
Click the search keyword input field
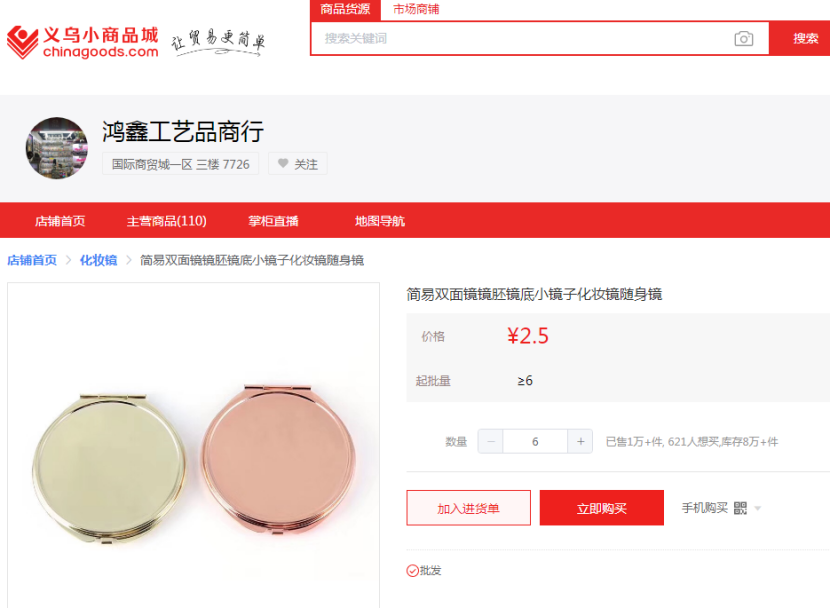coord(522,39)
